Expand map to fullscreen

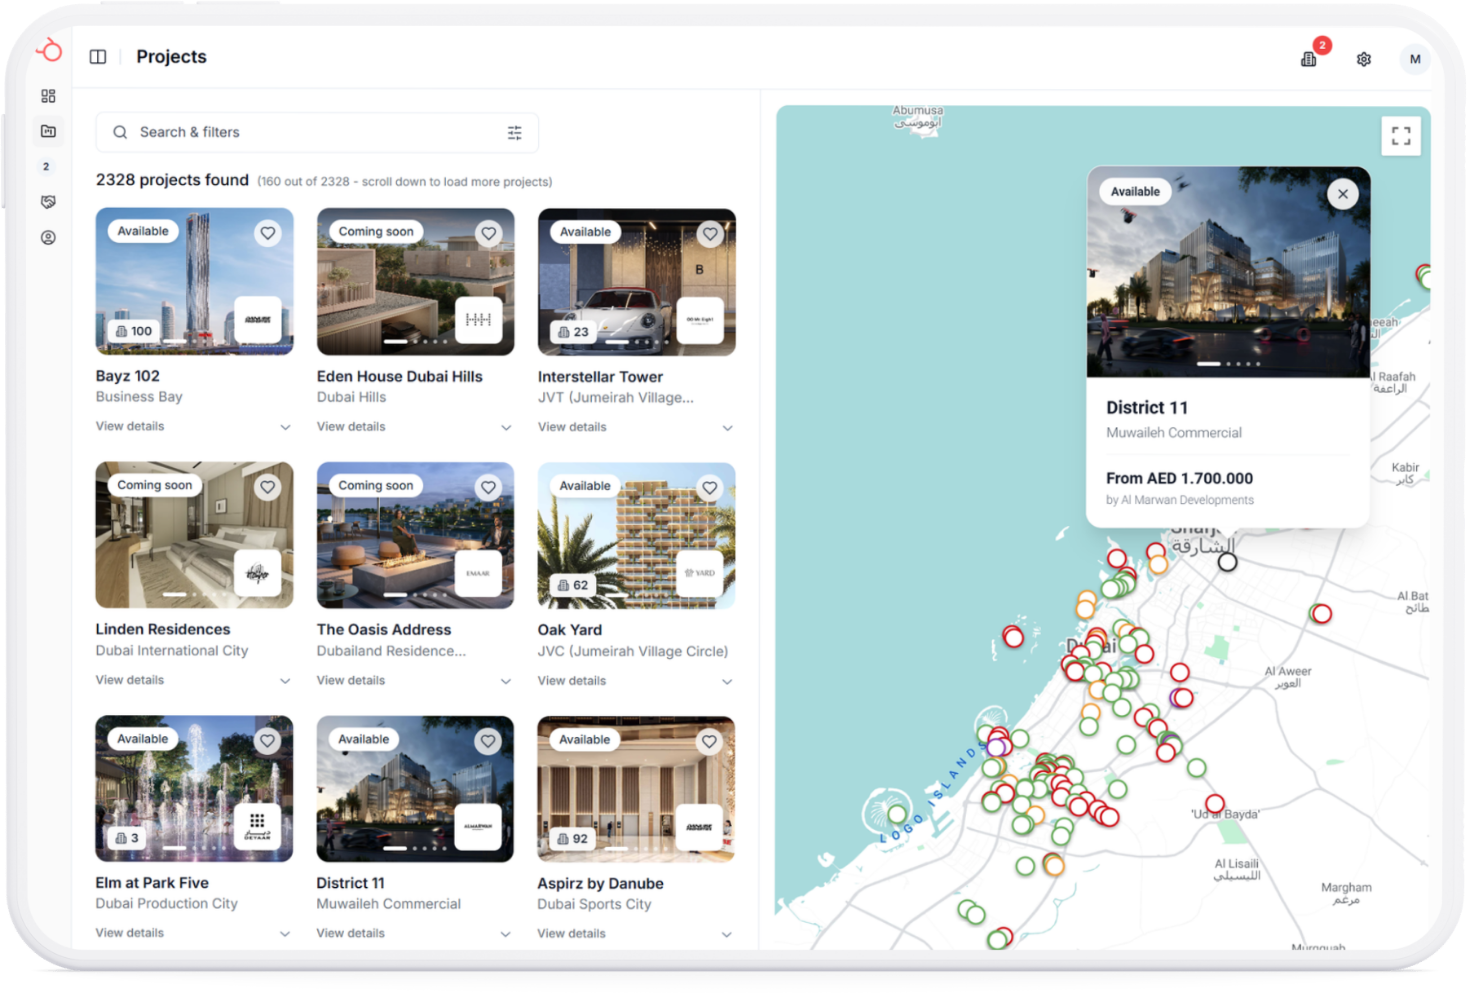[x=1401, y=136]
